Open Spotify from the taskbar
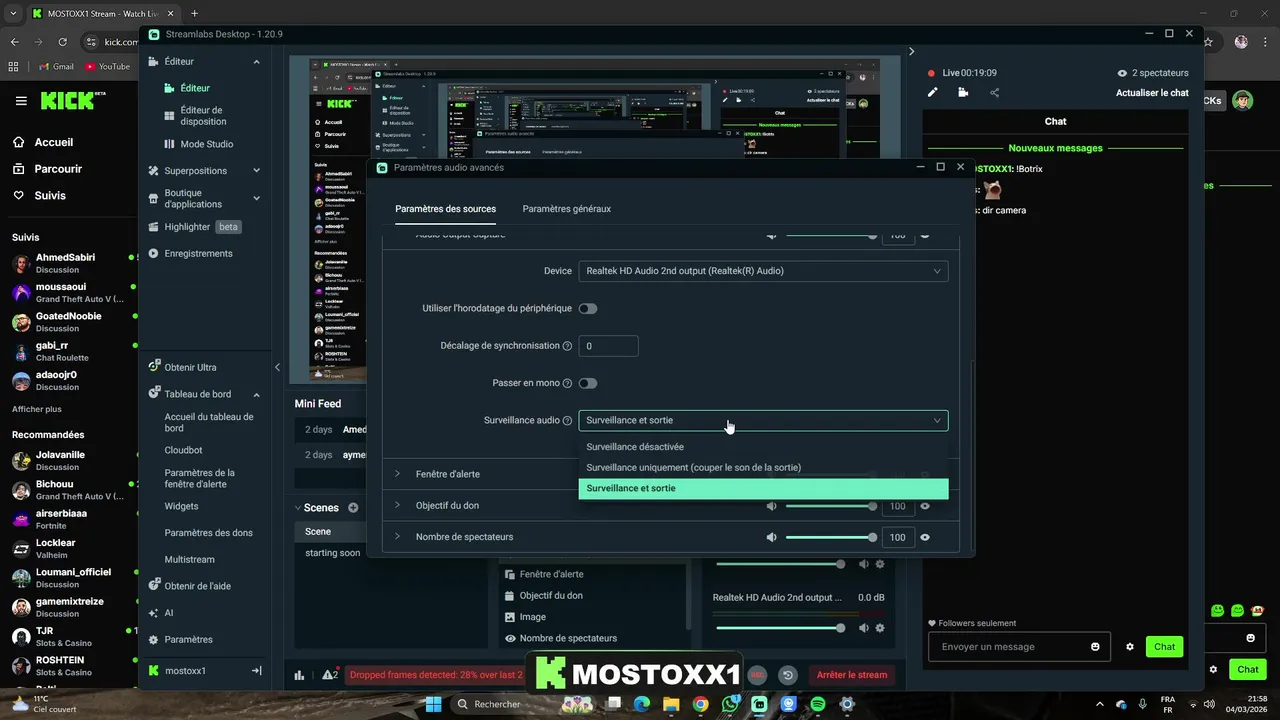The height and width of the screenshot is (720, 1280). [x=818, y=704]
